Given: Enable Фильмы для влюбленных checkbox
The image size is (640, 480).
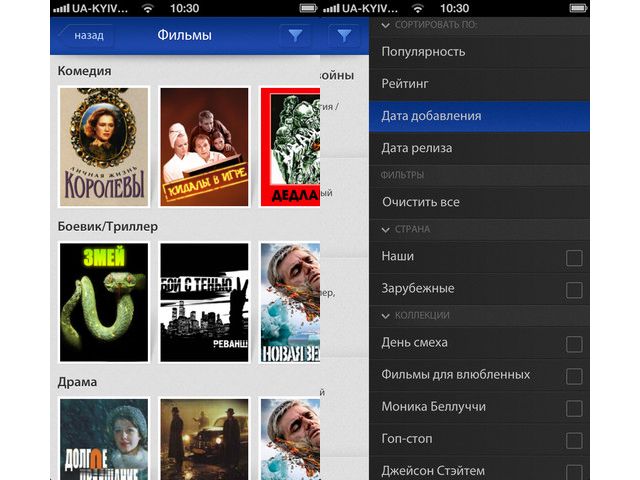Looking at the screenshot, I should click(x=574, y=376).
